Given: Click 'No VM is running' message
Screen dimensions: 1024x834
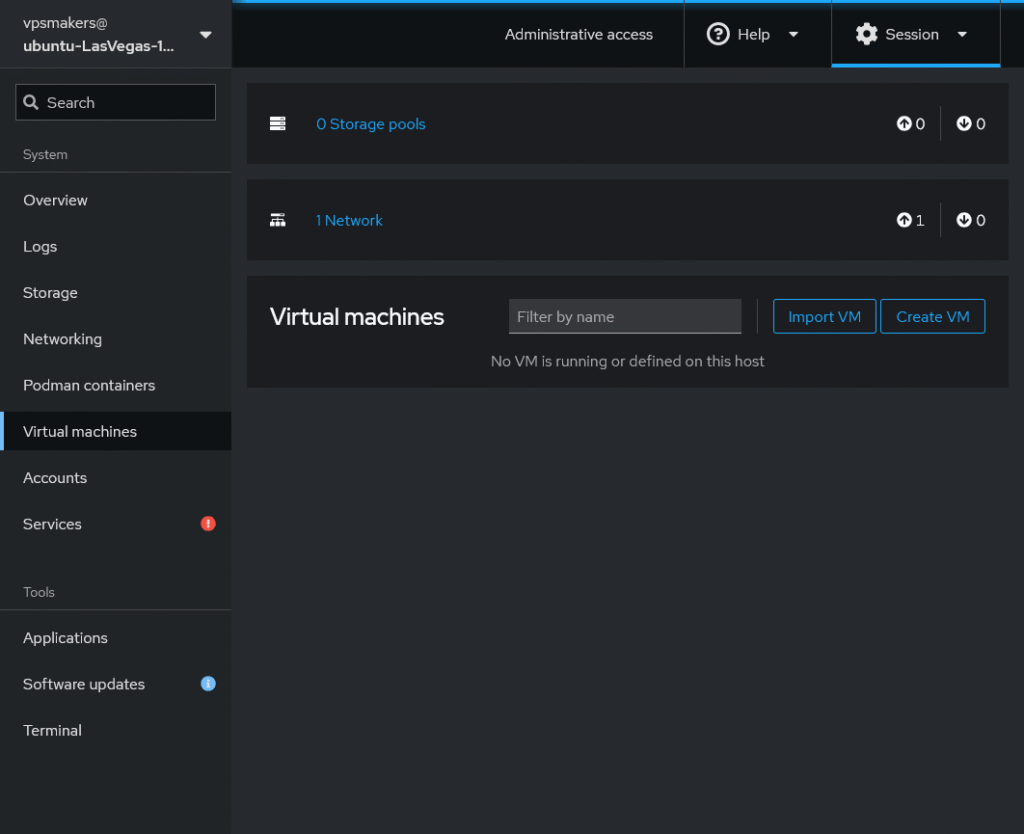Looking at the screenshot, I should [627, 361].
